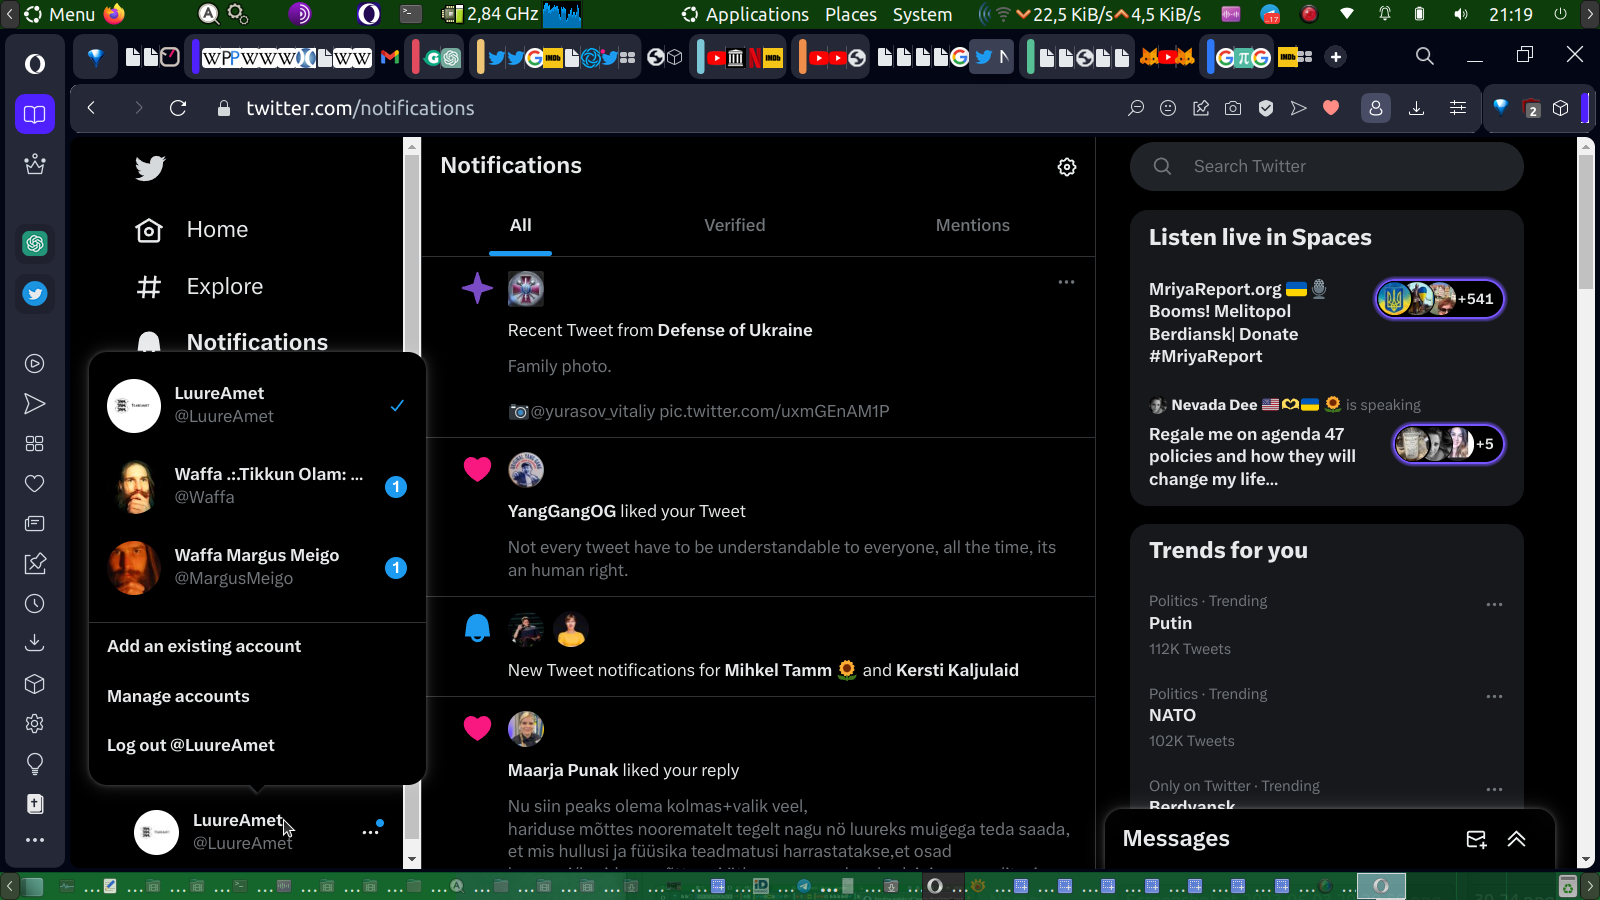Expand the Messages drawer
Screen dimensions: 1600x900
click(1516, 839)
